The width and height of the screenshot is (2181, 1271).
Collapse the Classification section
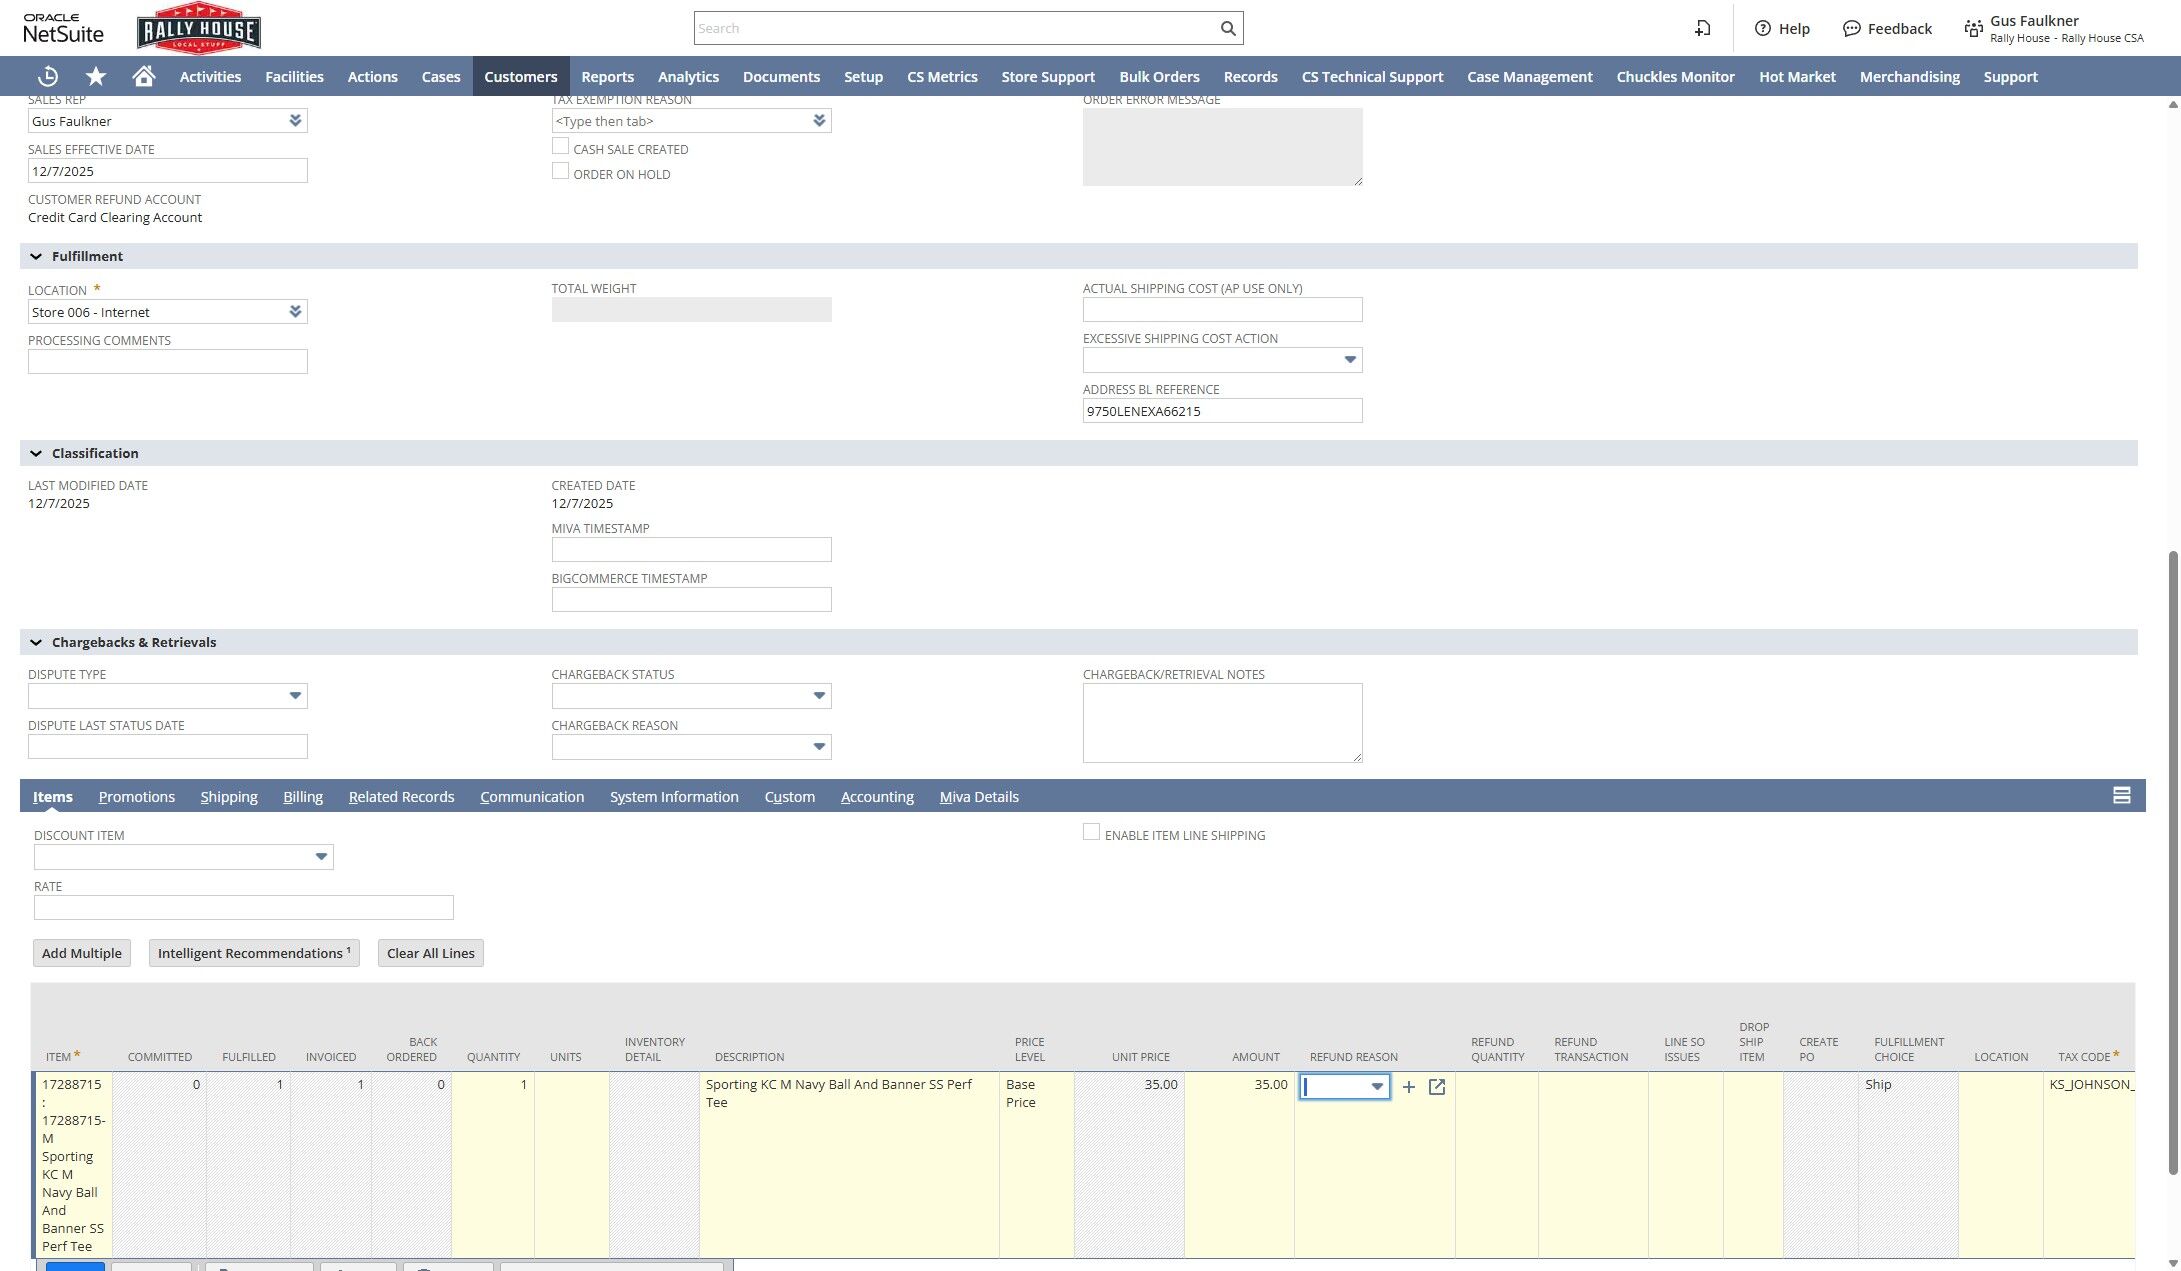36,454
